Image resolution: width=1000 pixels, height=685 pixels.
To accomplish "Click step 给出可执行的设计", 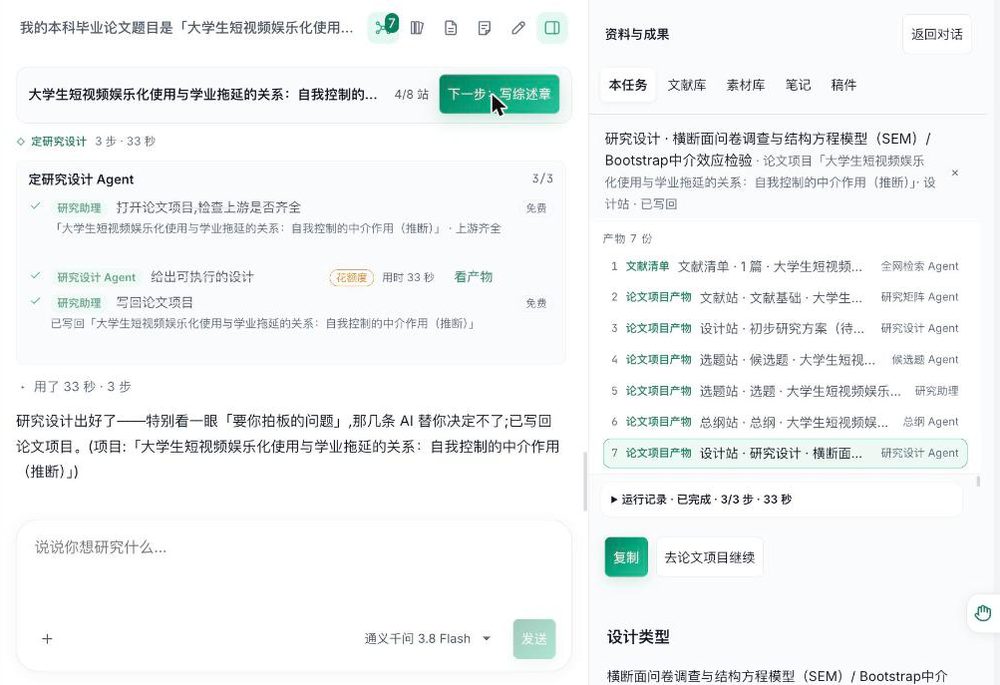I will tap(202, 277).
